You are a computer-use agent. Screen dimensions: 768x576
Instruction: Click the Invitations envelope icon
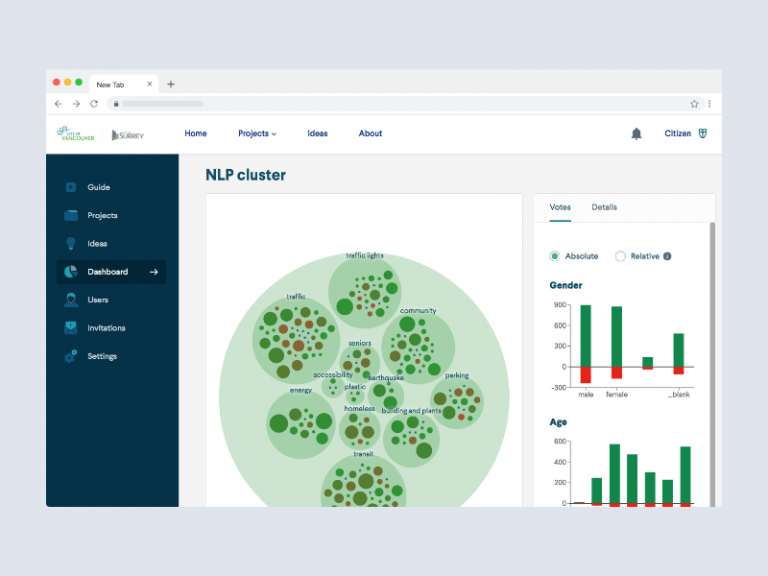click(x=70, y=328)
